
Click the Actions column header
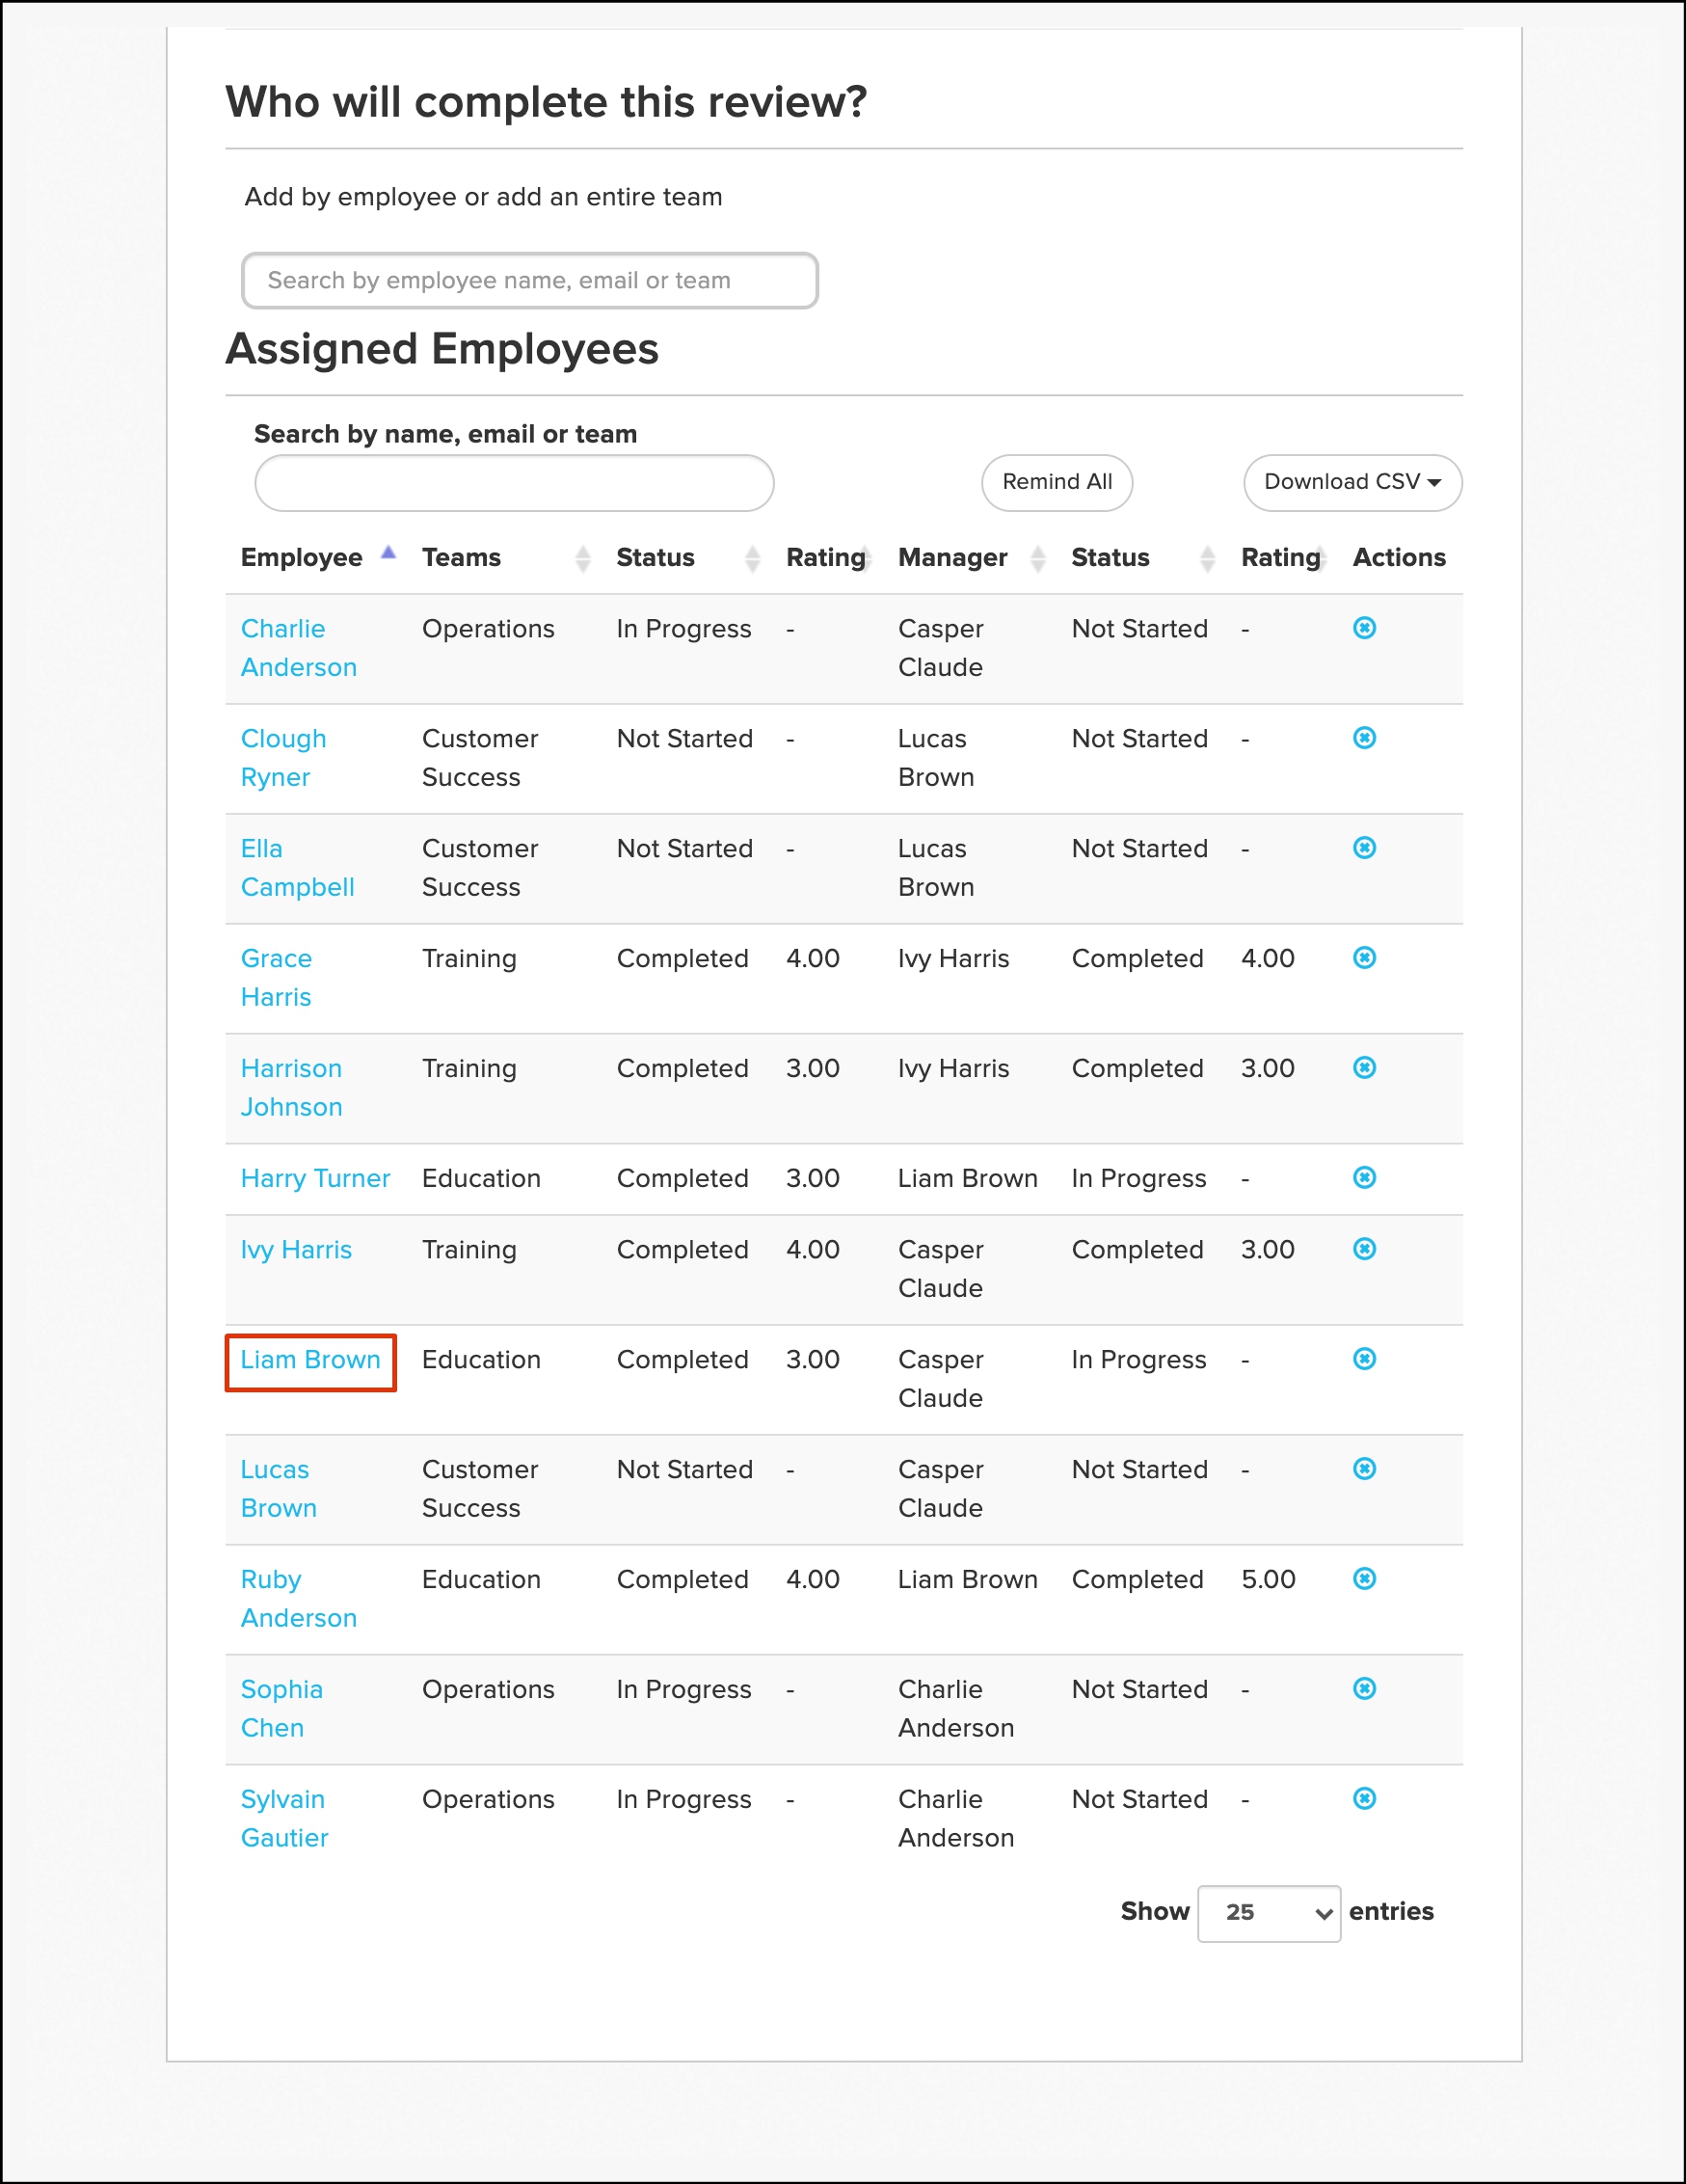click(x=1399, y=557)
